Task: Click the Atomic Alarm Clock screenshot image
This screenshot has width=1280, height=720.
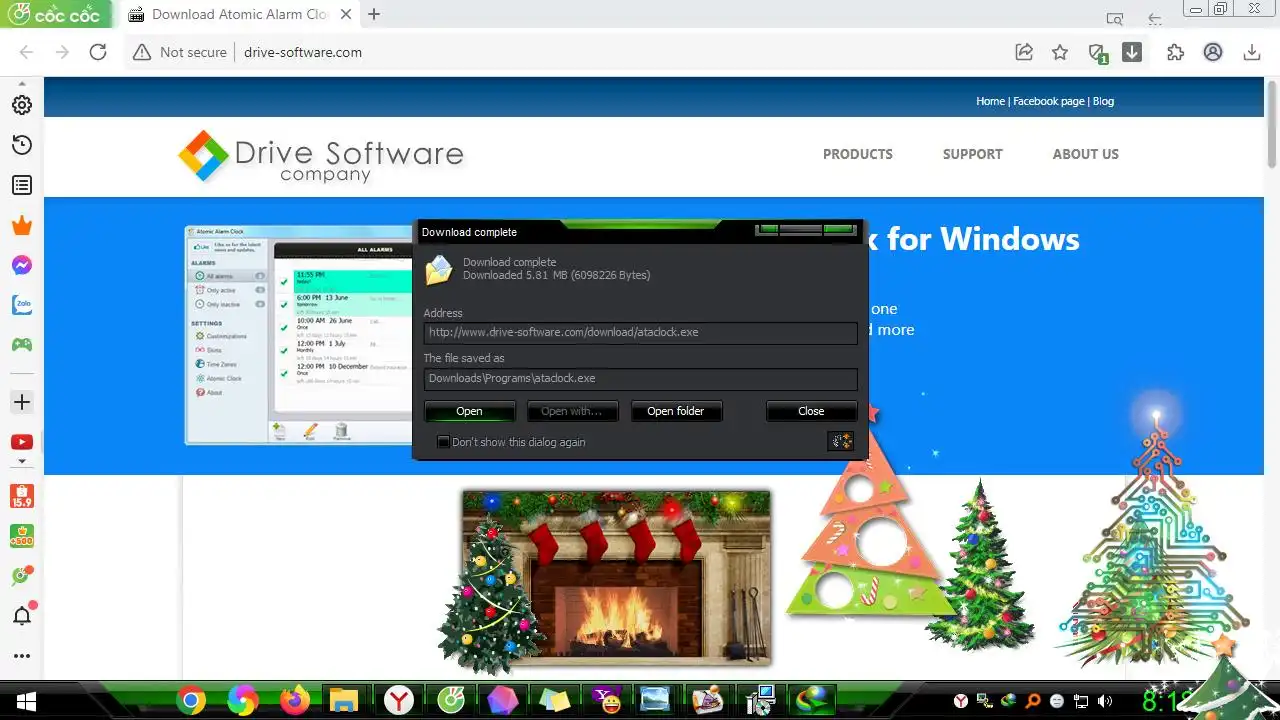Action: (x=299, y=335)
